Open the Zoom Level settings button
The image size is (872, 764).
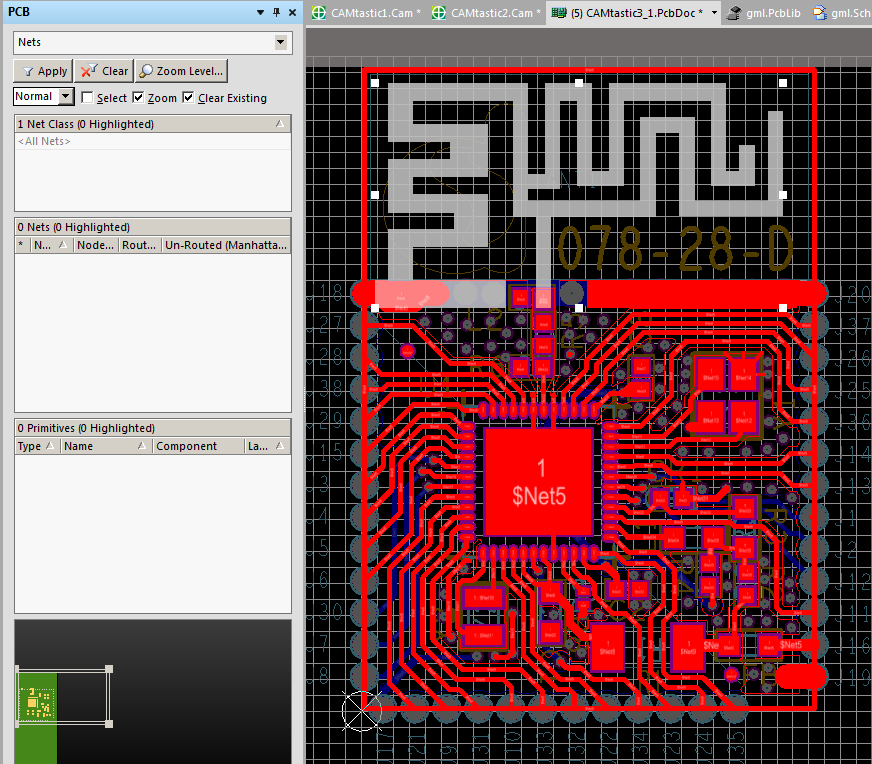(x=181, y=71)
